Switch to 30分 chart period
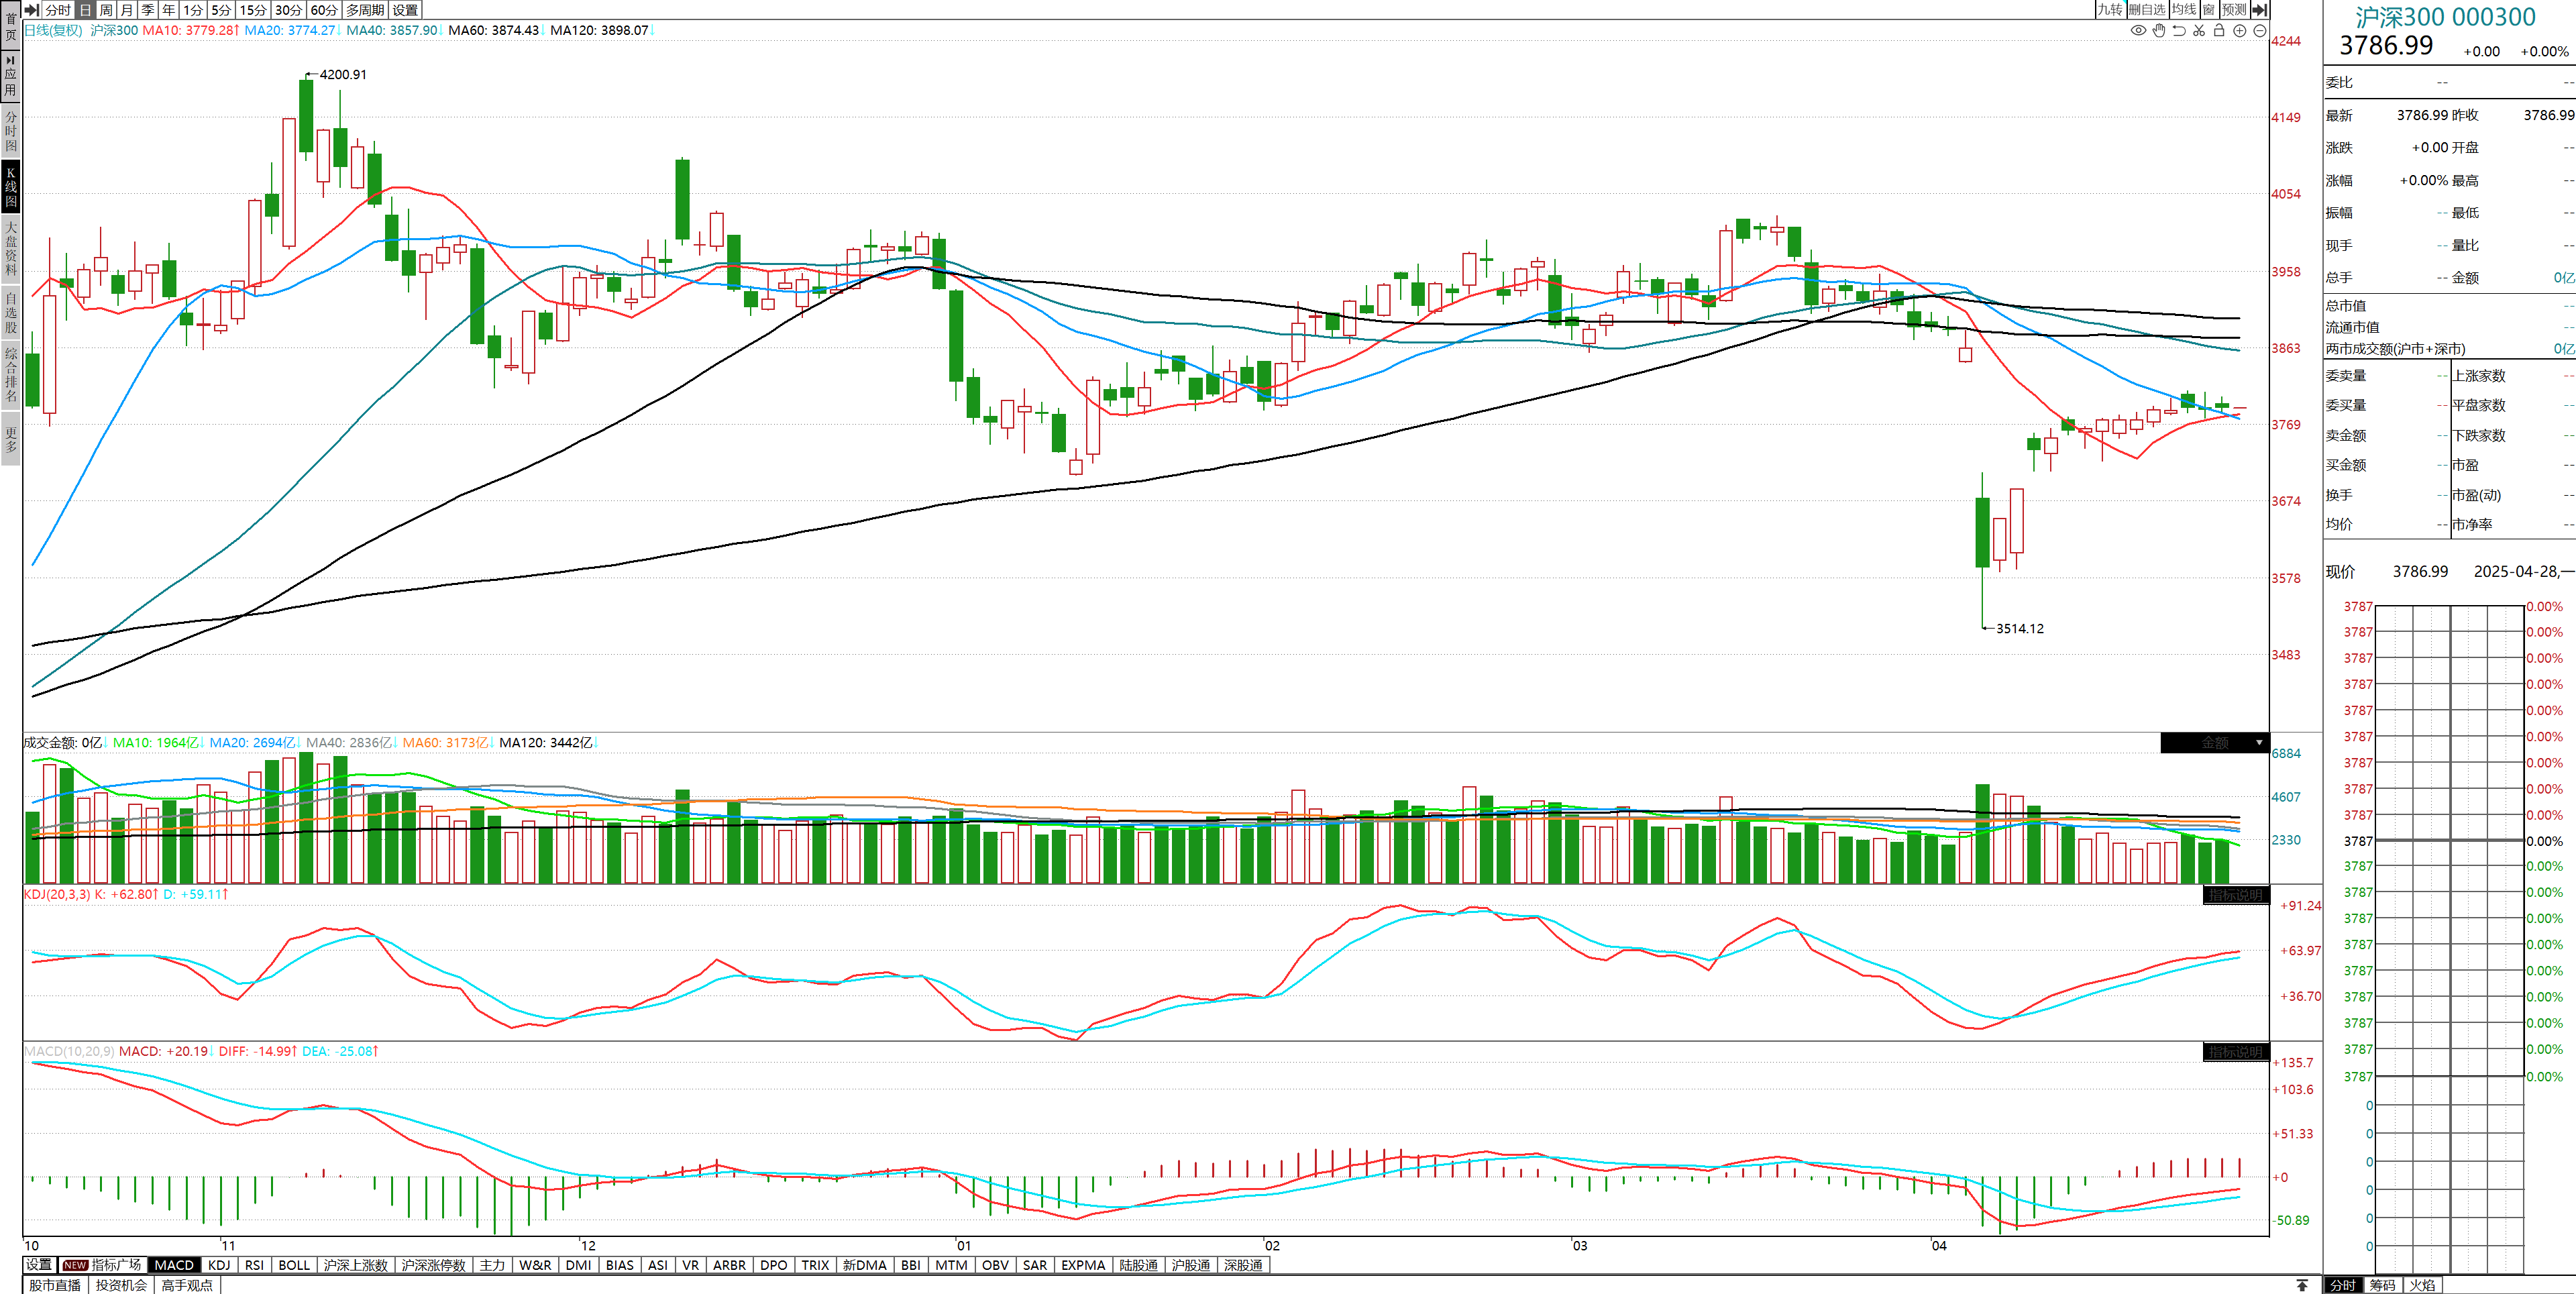 [289, 9]
